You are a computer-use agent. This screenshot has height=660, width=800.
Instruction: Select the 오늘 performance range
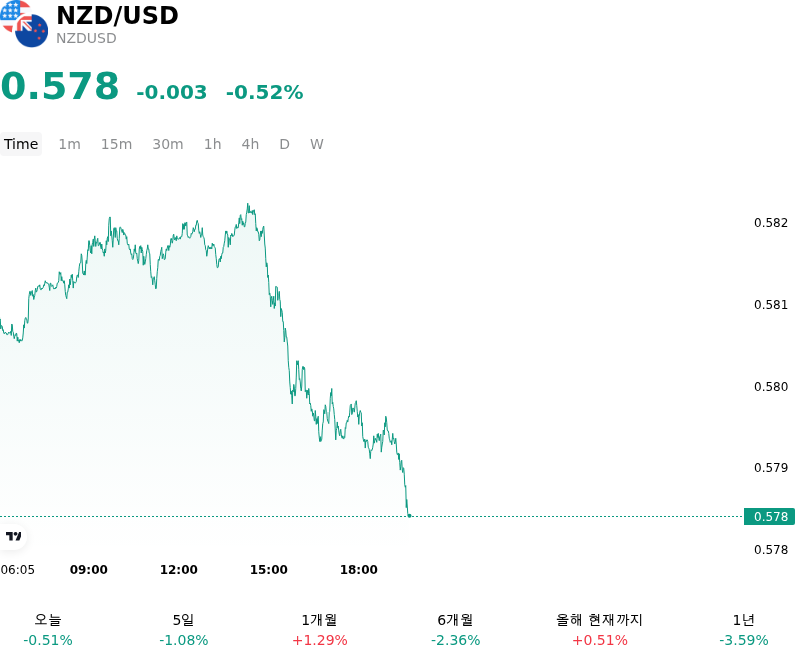pos(48,630)
